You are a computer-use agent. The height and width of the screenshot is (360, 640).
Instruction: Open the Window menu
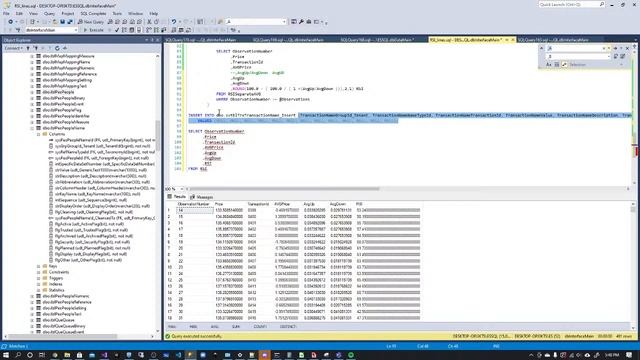136,13
